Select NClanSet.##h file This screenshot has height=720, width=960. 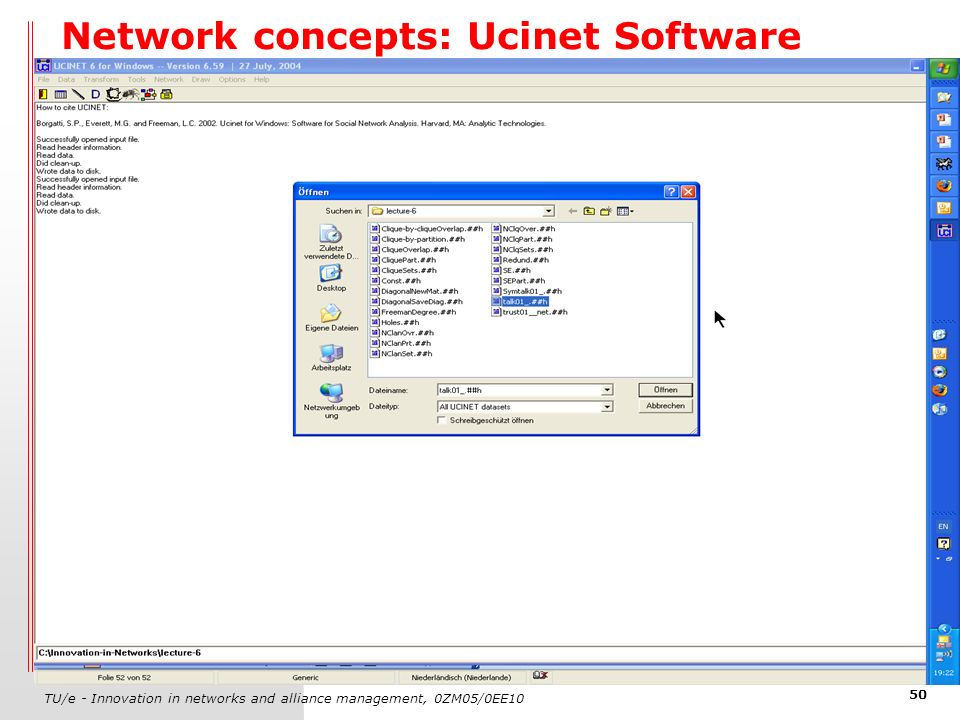coord(402,354)
